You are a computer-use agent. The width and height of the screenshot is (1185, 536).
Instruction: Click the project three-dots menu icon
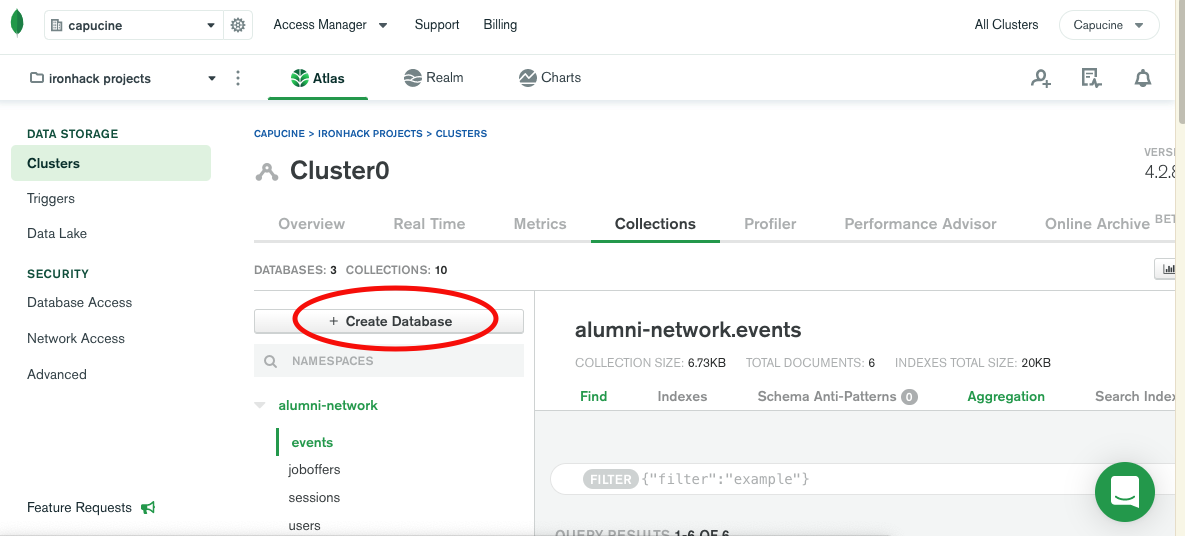point(238,78)
